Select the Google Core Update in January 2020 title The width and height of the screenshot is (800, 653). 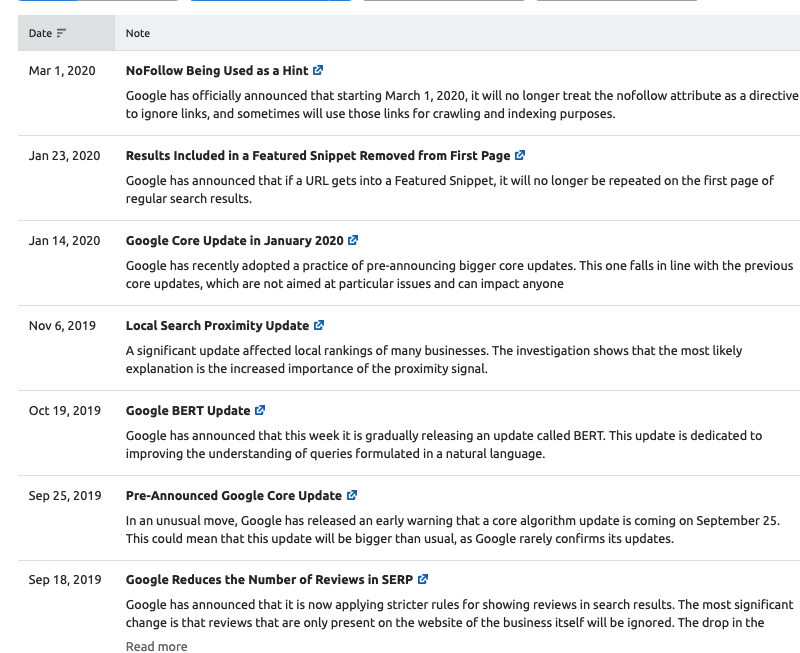tap(234, 241)
